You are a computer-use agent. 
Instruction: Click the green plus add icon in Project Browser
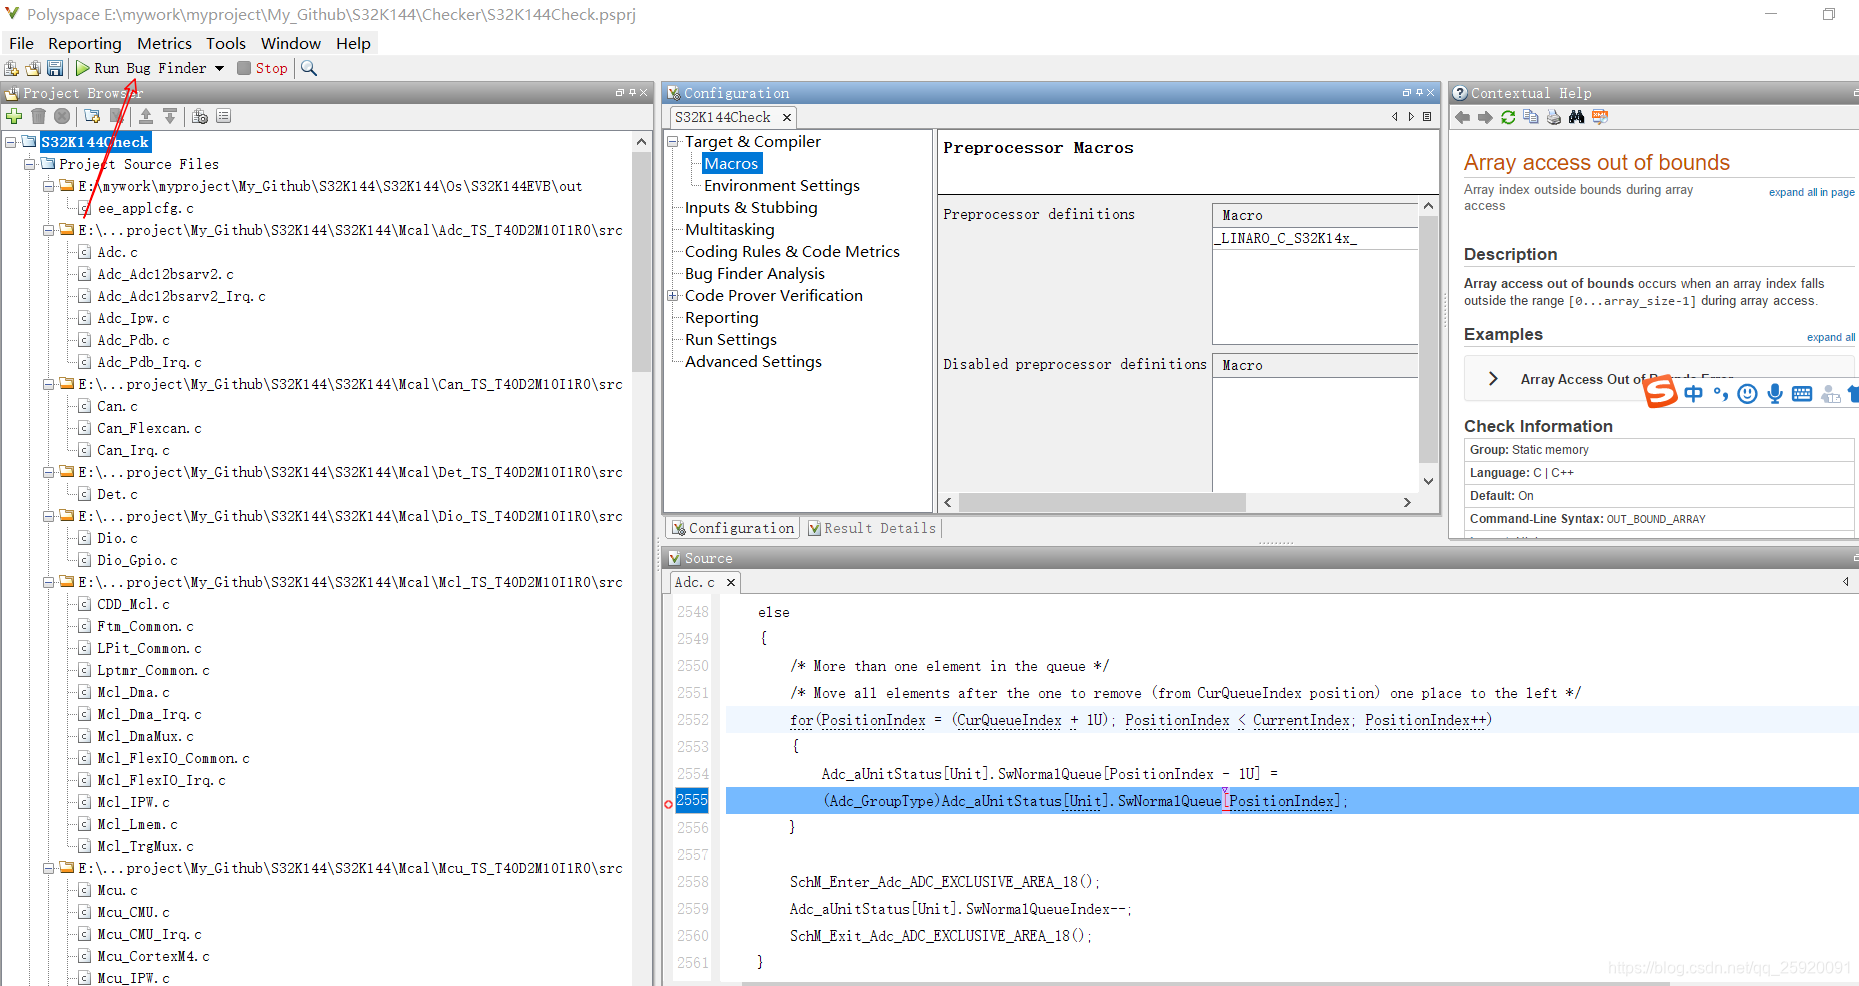(x=14, y=116)
